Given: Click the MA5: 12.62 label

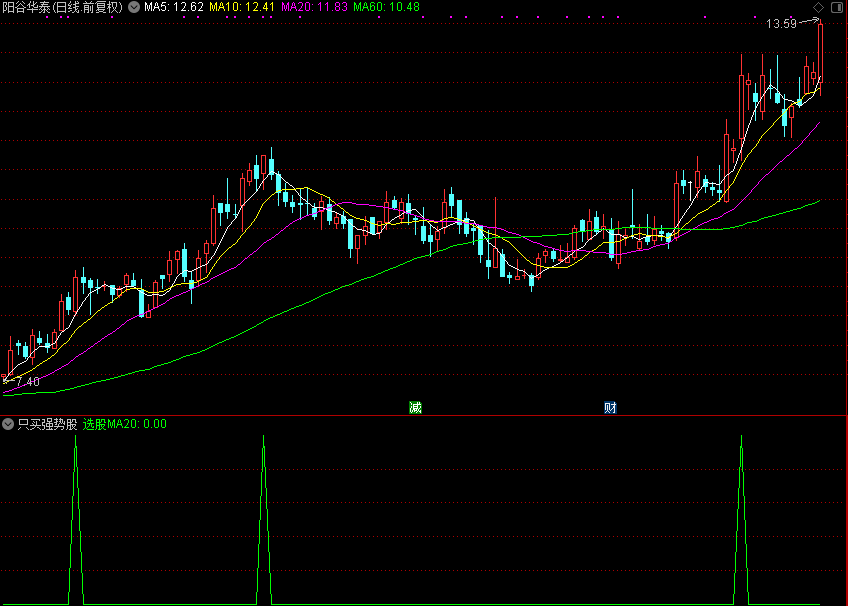Looking at the screenshot, I should coord(174,7).
